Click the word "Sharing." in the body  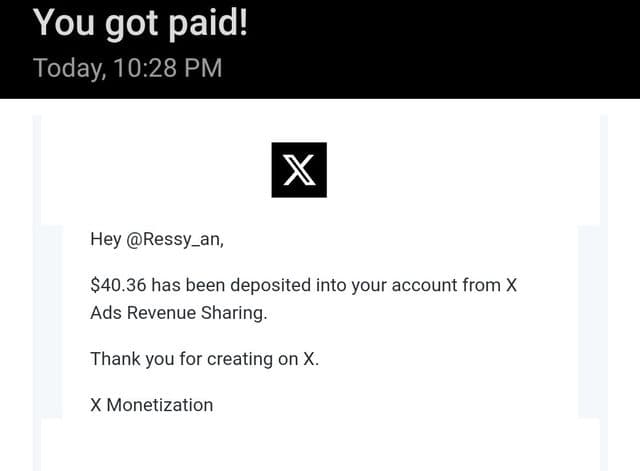coord(234,313)
